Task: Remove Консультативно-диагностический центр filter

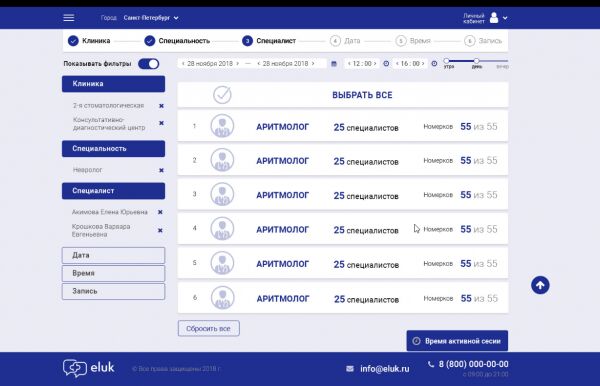Action: click(x=161, y=123)
